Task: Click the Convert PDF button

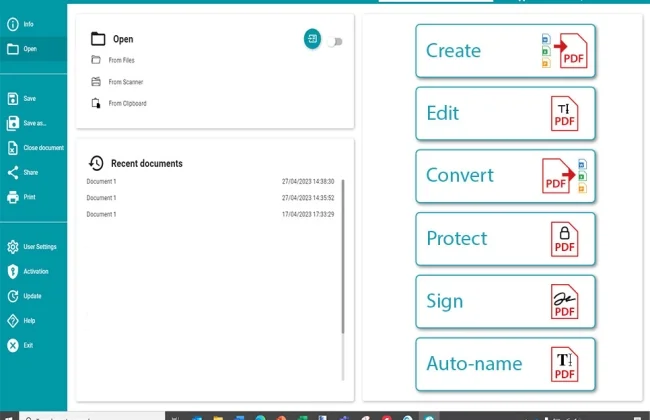Action: point(505,176)
